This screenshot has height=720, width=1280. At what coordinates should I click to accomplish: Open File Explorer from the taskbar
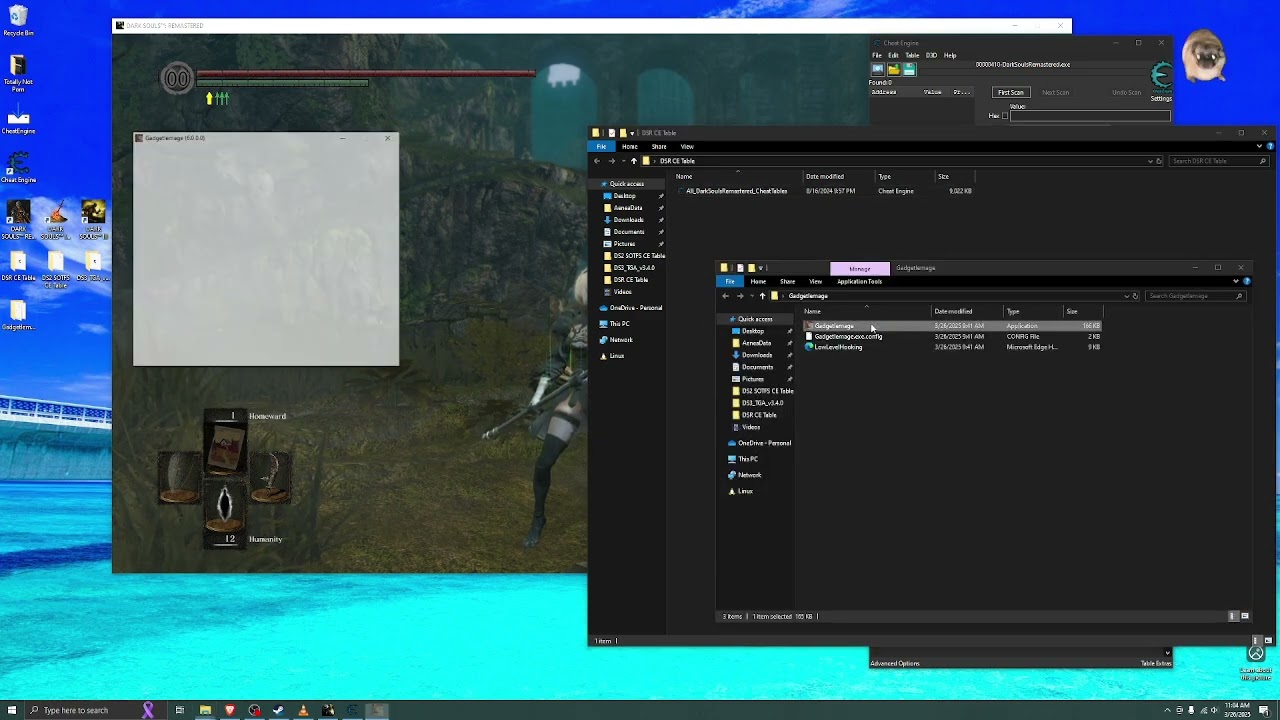[205, 710]
